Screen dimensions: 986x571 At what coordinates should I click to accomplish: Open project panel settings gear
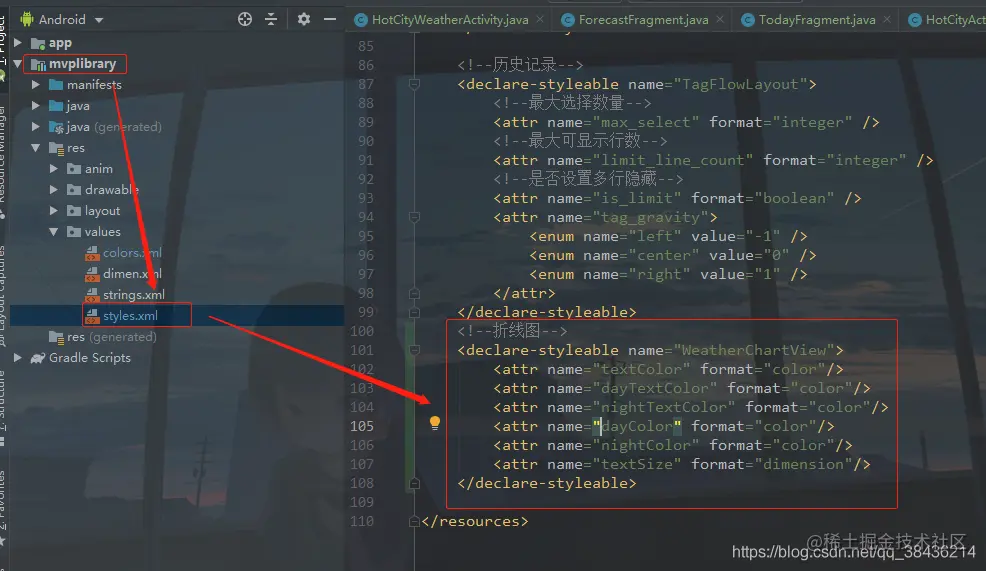pyautogui.click(x=304, y=19)
